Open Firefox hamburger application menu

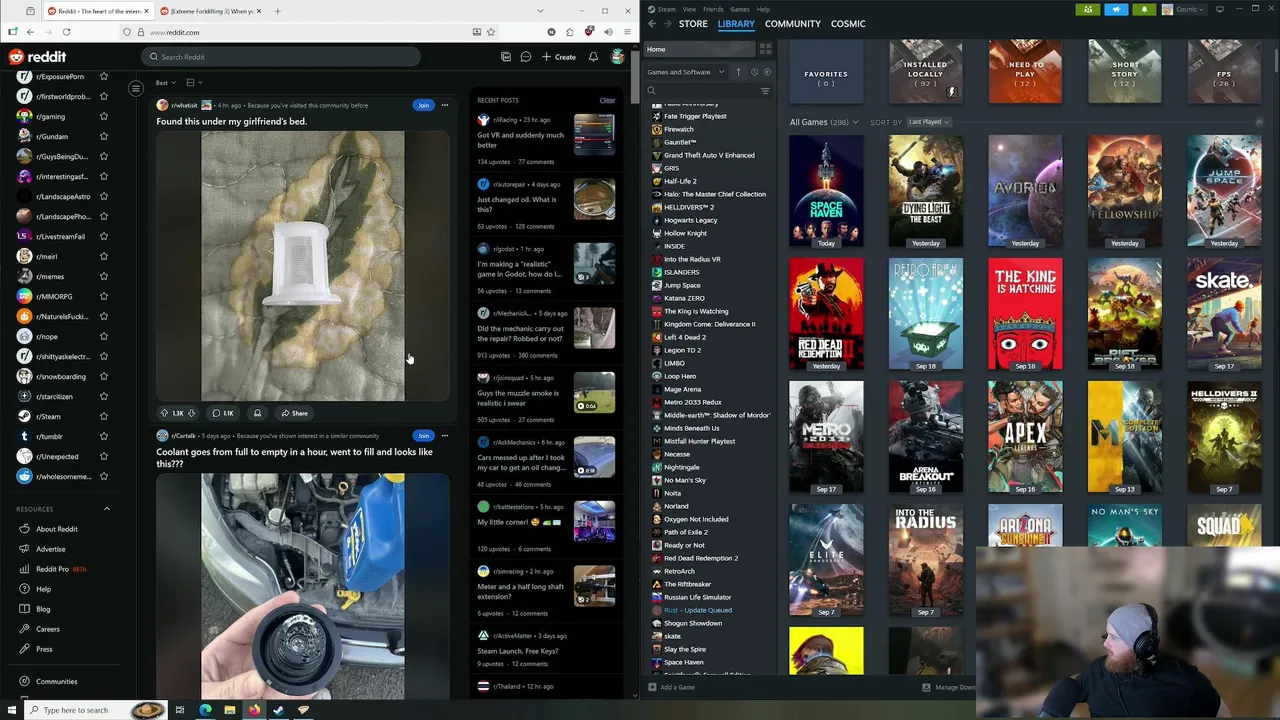click(x=625, y=32)
